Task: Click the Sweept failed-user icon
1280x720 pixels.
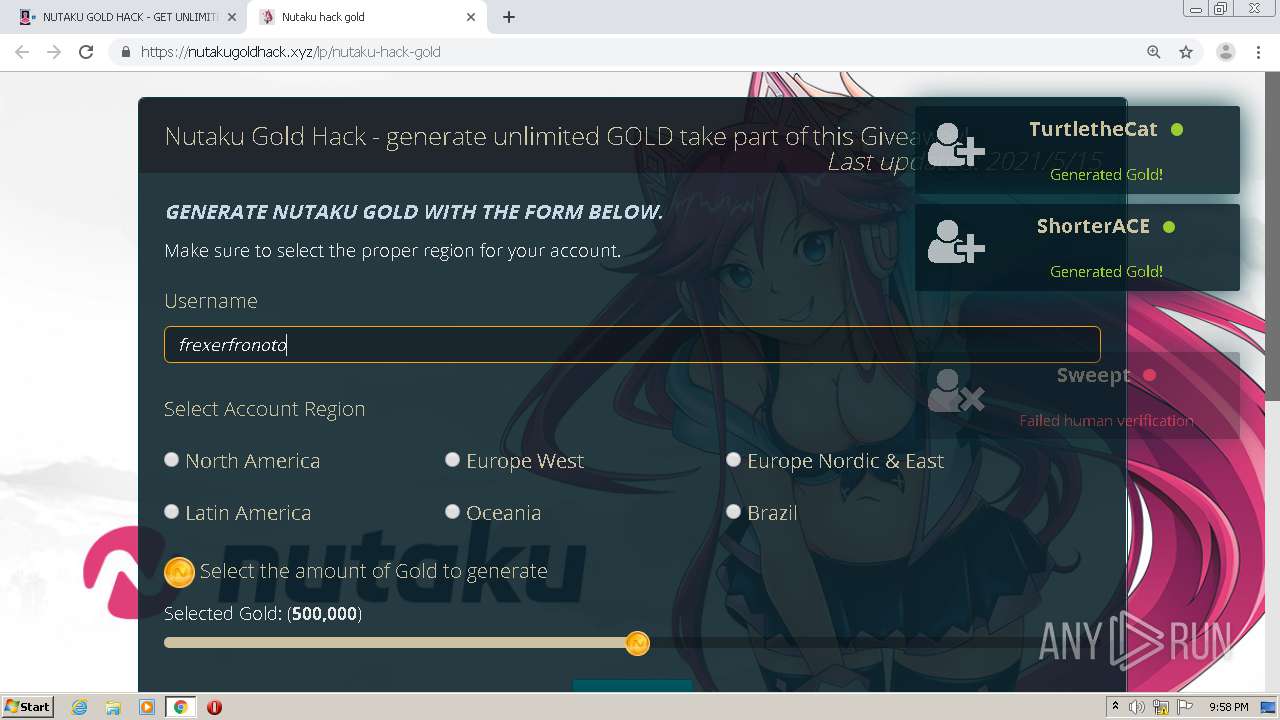Action: point(956,390)
